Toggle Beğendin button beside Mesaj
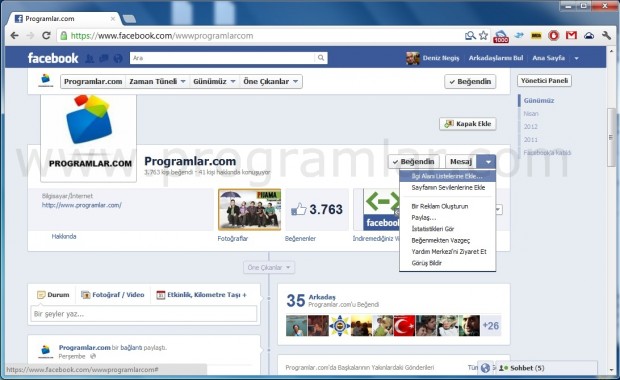 coord(414,162)
